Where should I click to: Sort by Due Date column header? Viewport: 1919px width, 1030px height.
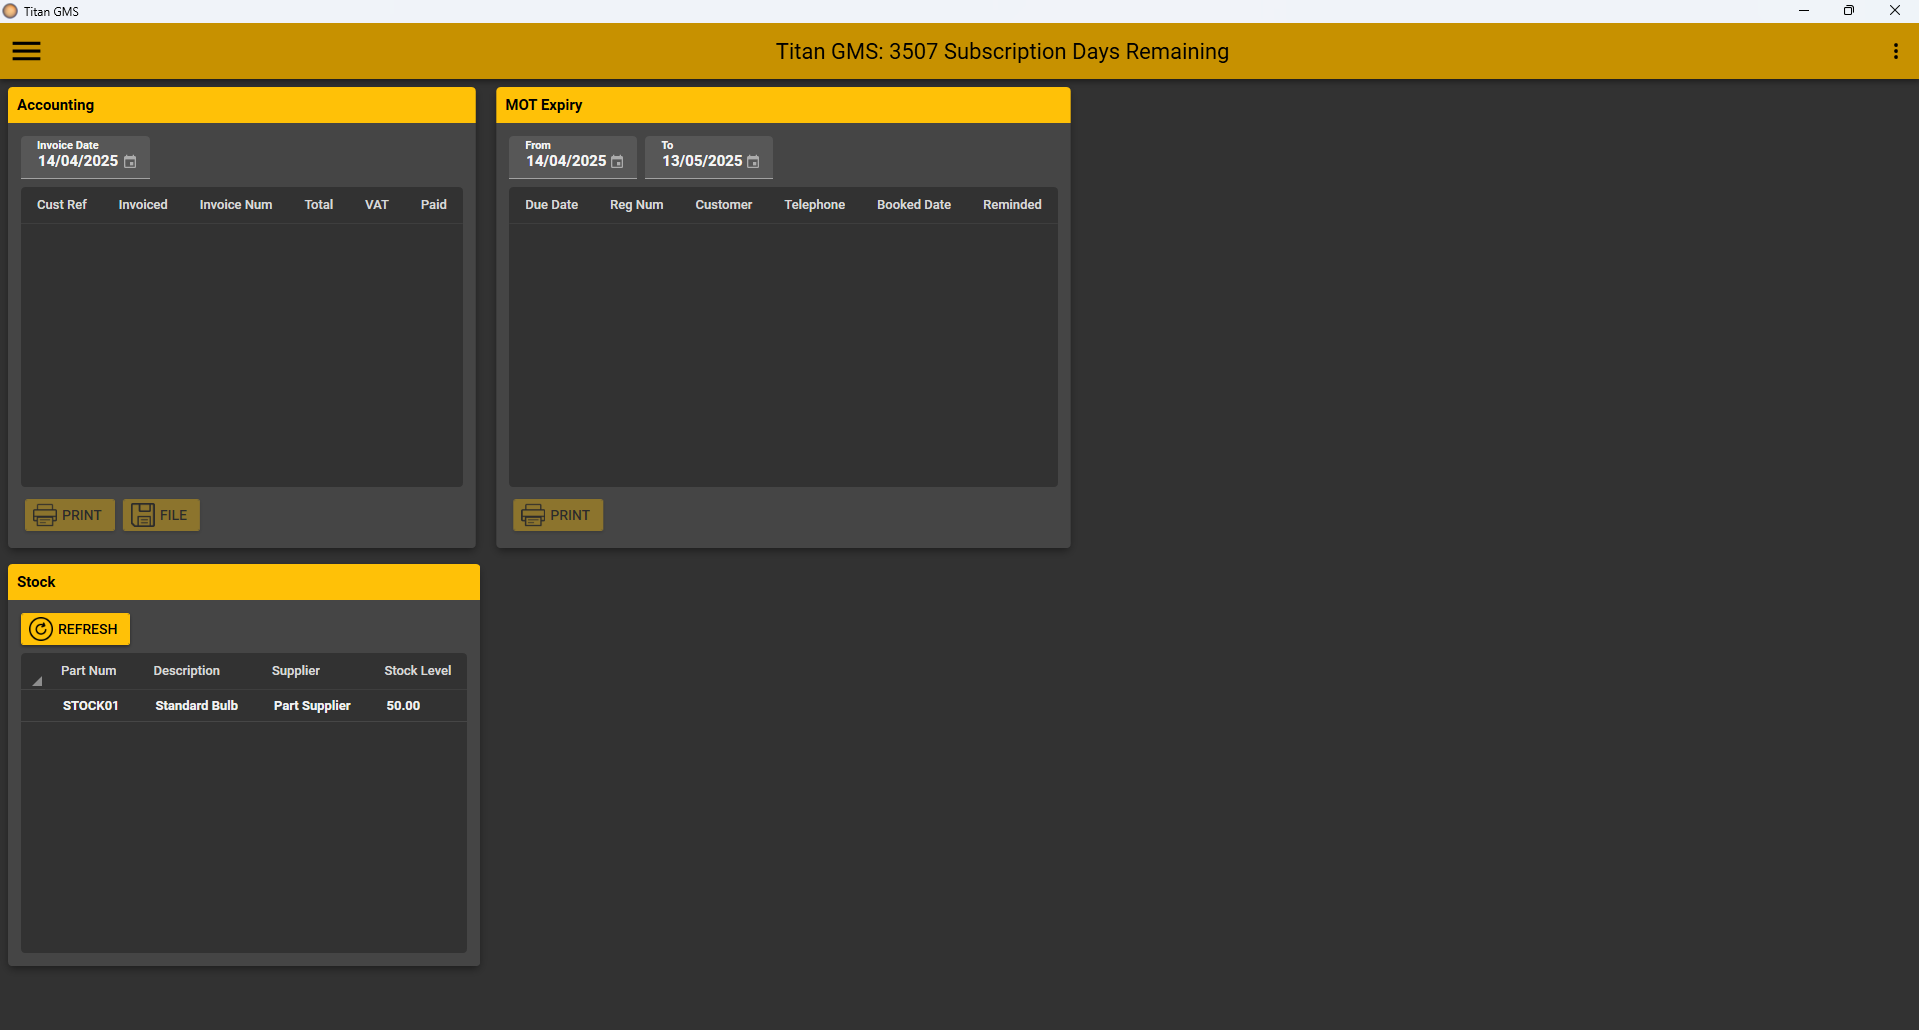click(552, 205)
